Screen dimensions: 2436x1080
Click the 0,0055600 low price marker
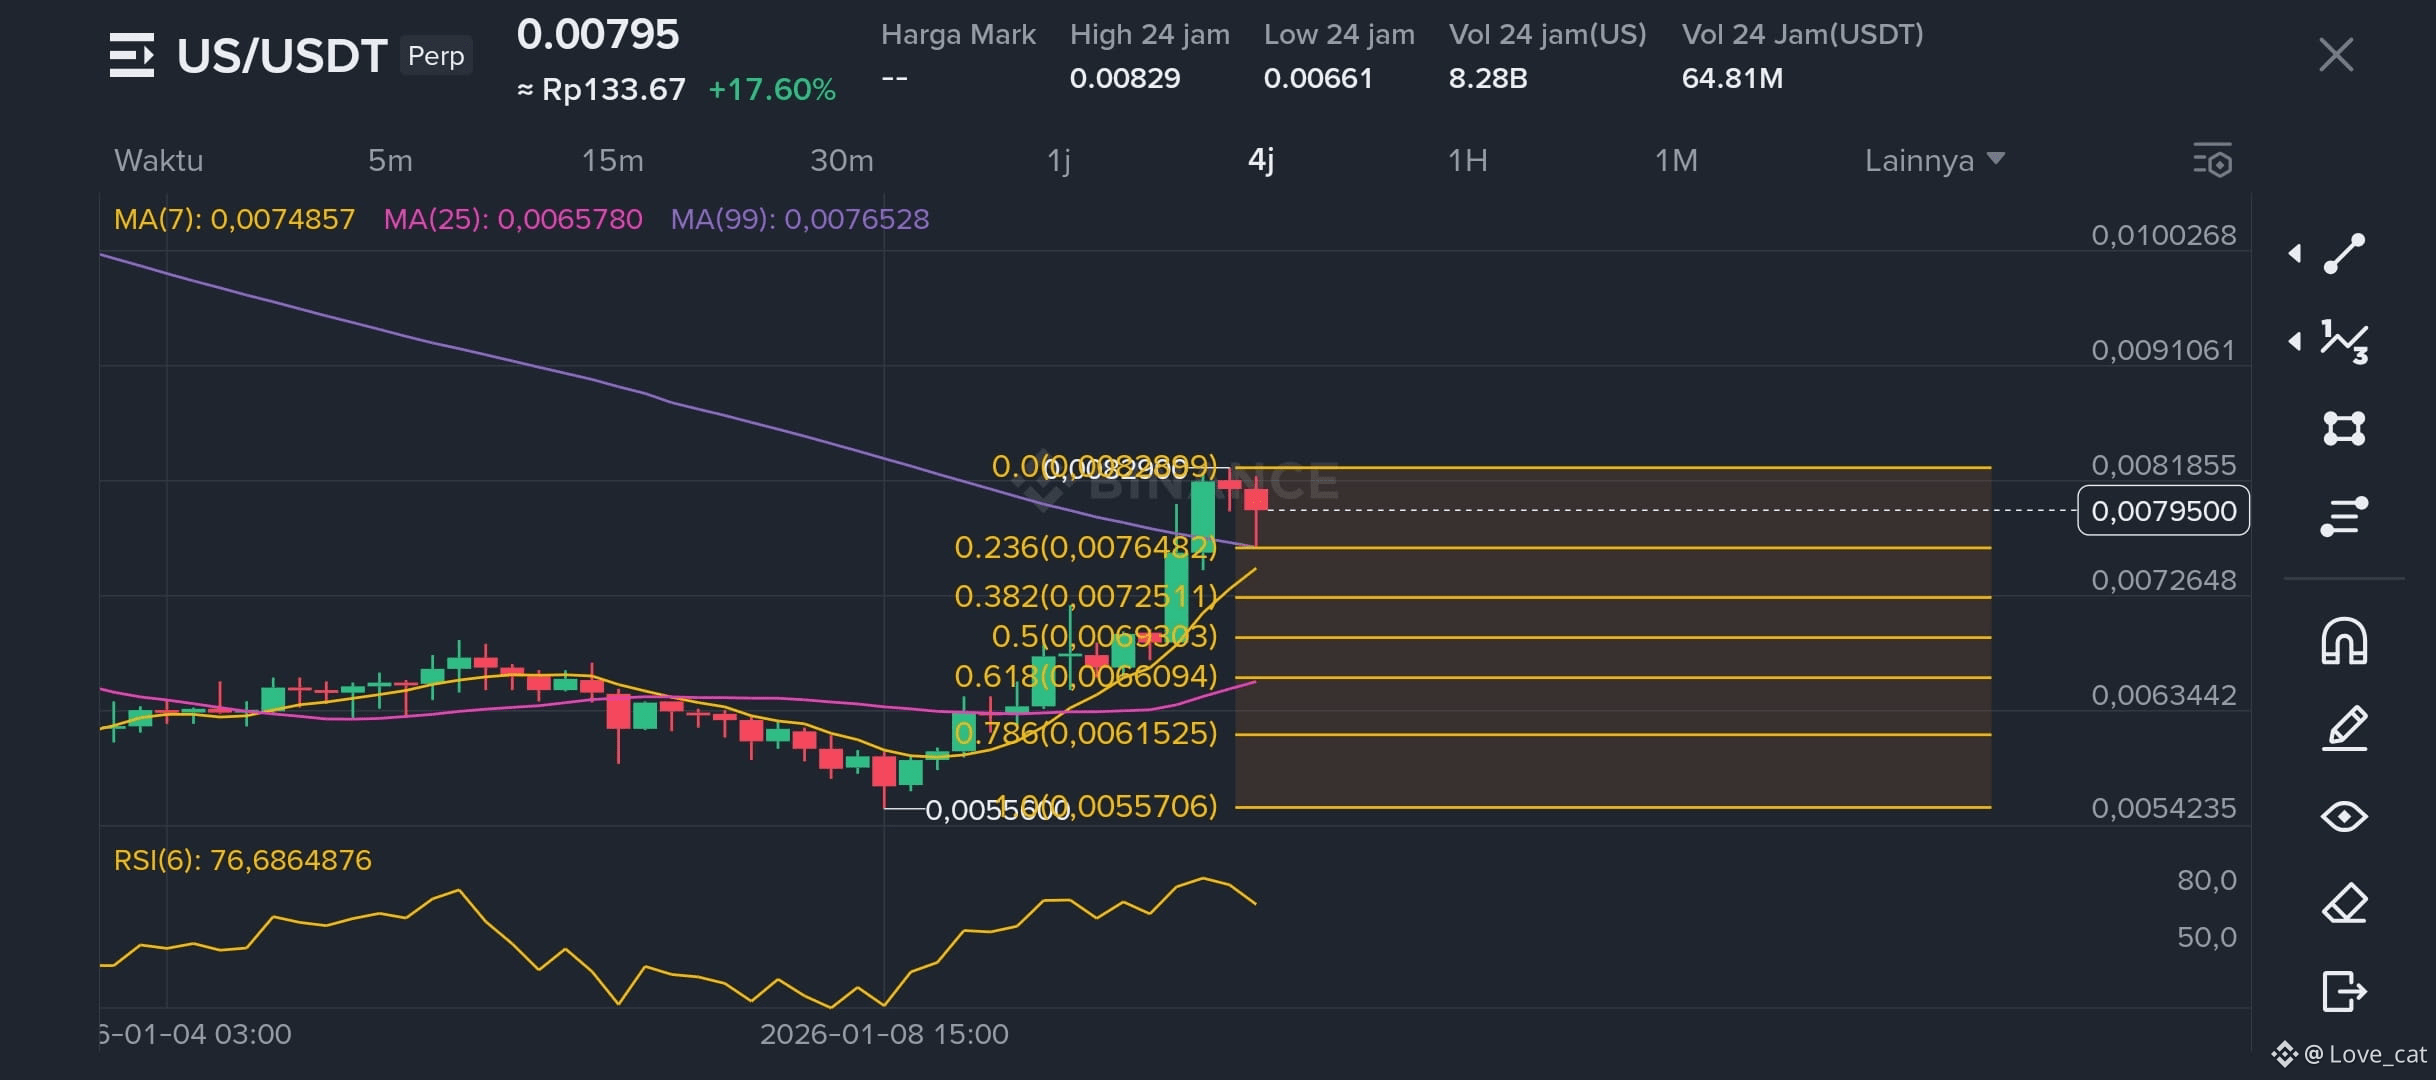click(997, 809)
